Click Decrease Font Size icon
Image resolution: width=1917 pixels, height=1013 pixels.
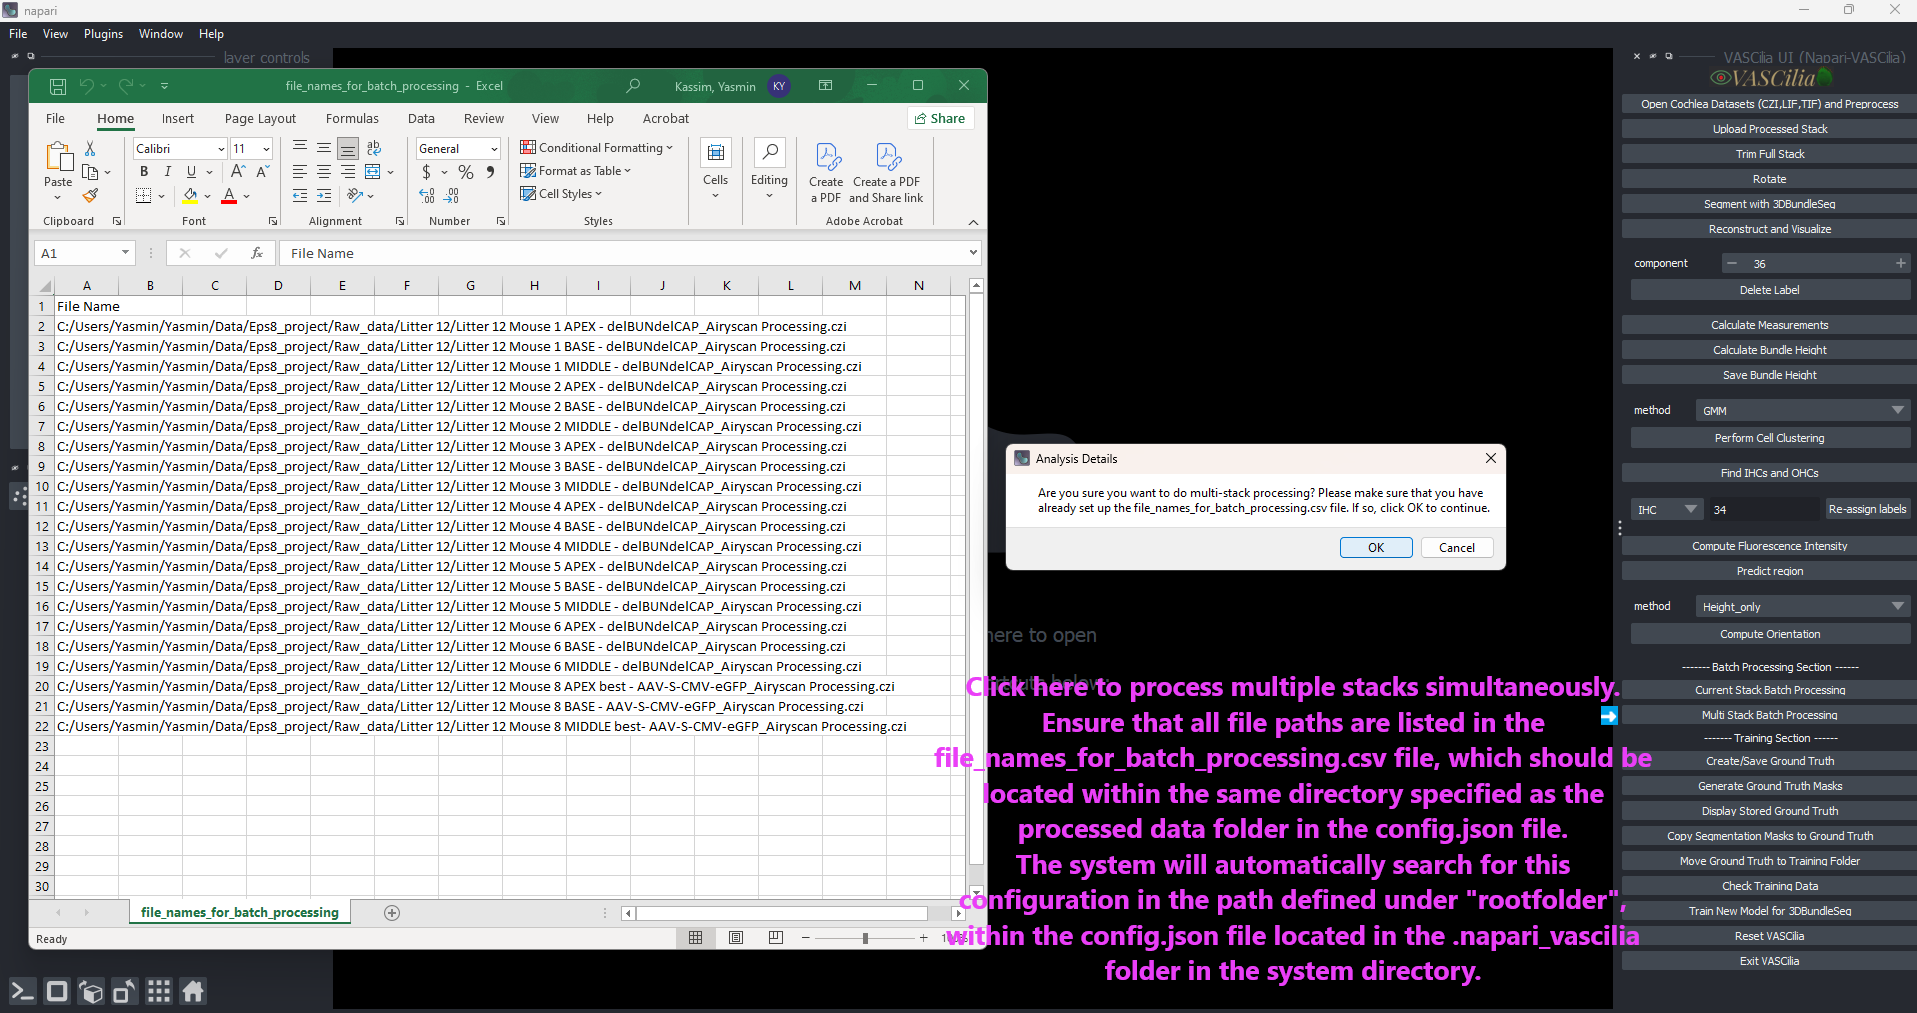[262, 172]
